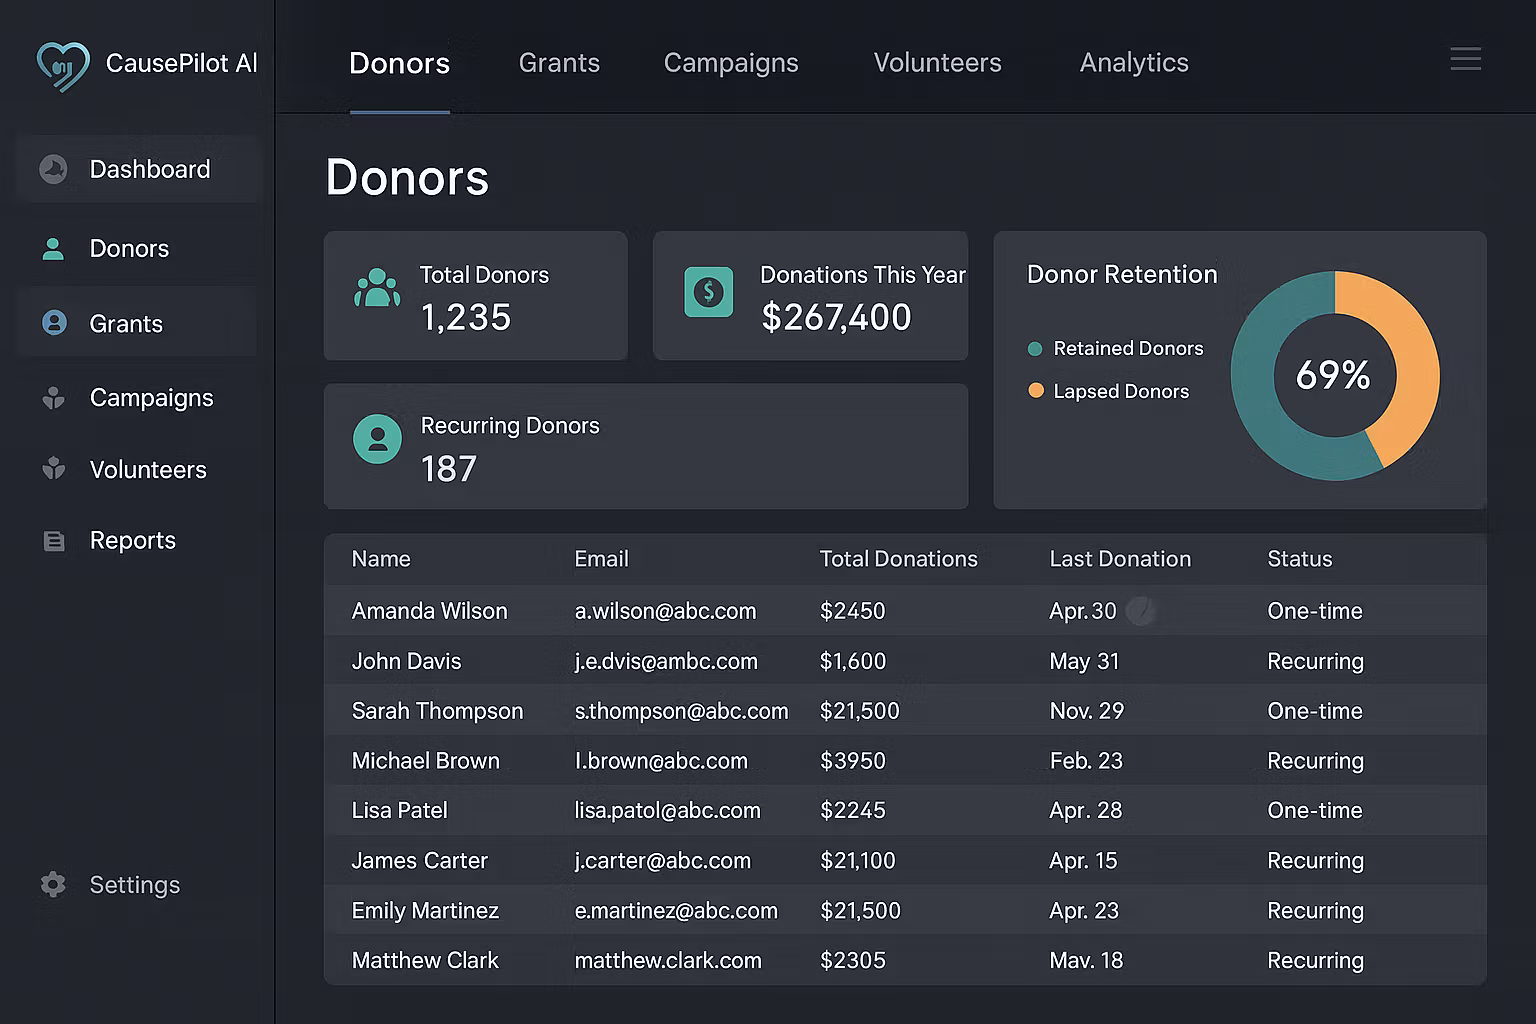The height and width of the screenshot is (1024, 1536).
Task: Click the Status column header
Action: click(x=1299, y=559)
